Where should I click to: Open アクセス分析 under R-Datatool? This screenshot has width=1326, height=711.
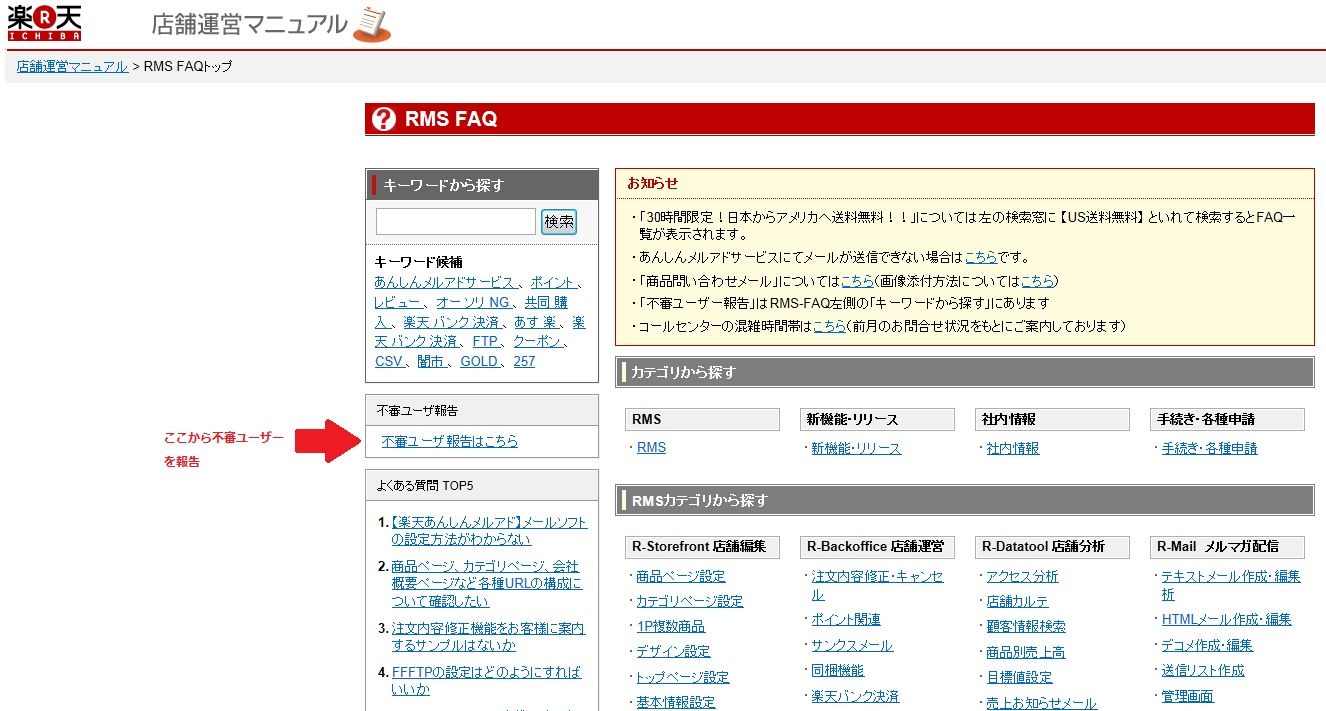pyautogui.click(x=1022, y=576)
